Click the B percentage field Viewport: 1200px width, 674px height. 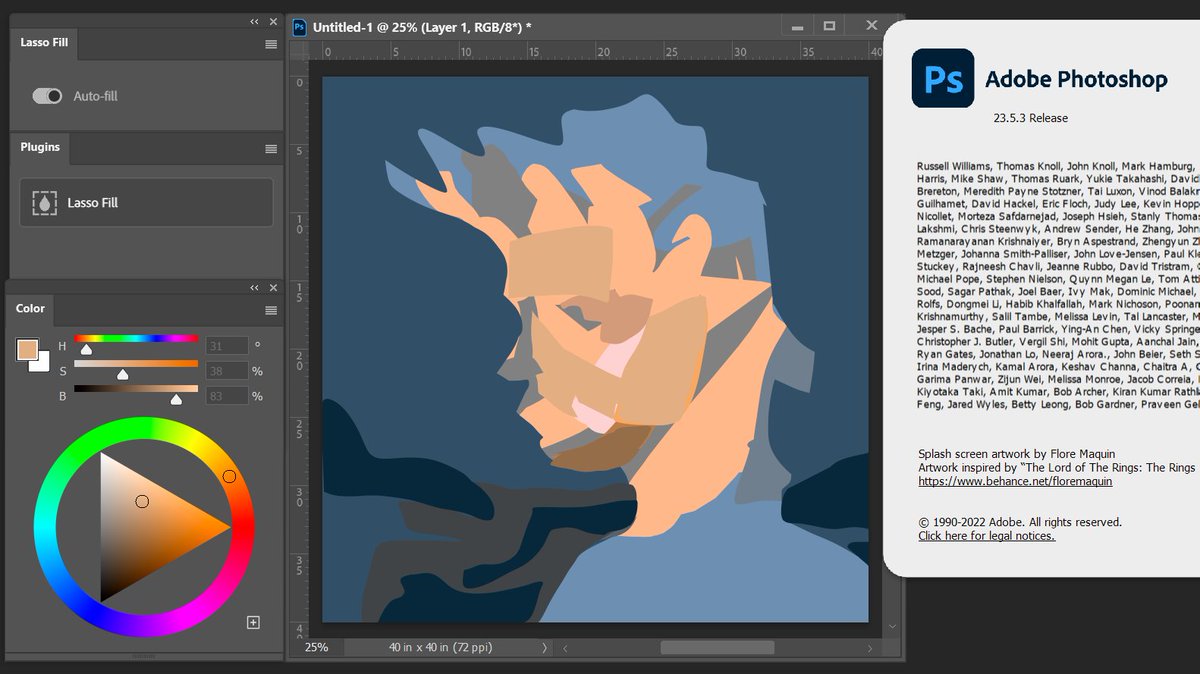[x=227, y=396]
